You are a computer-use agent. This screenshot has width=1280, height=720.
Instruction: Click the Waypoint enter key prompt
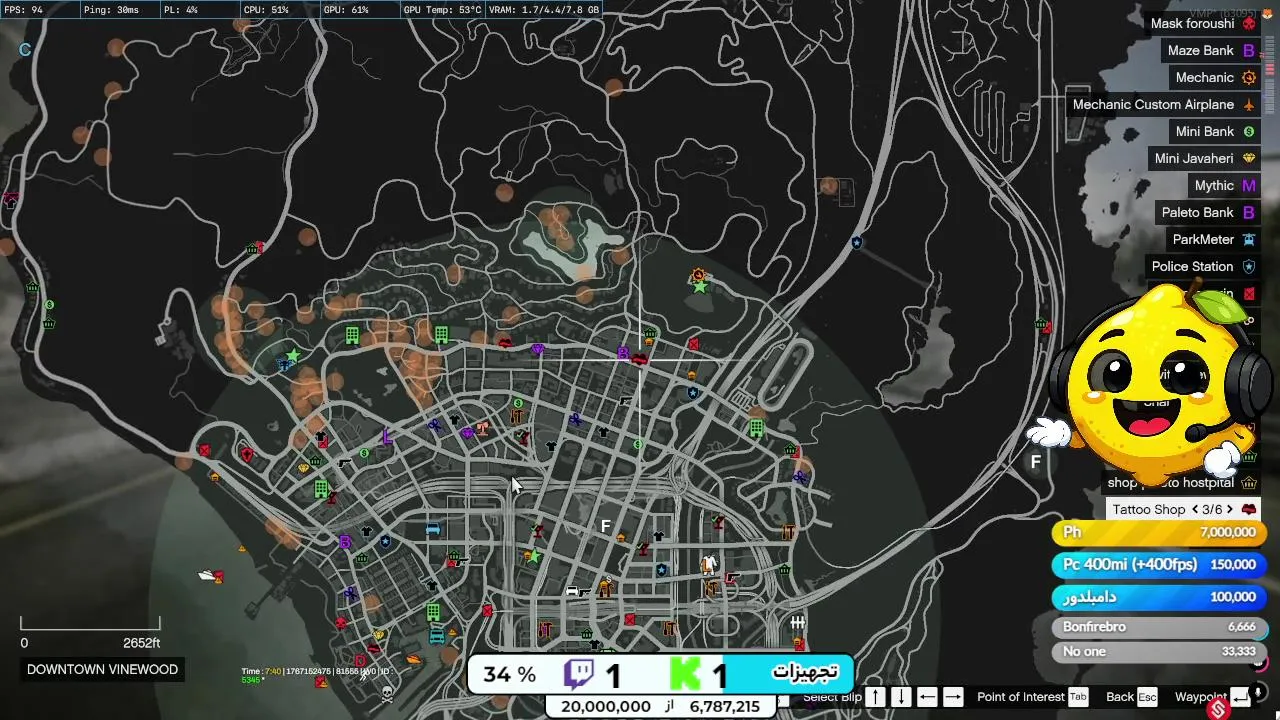click(x=1240, y=697)
